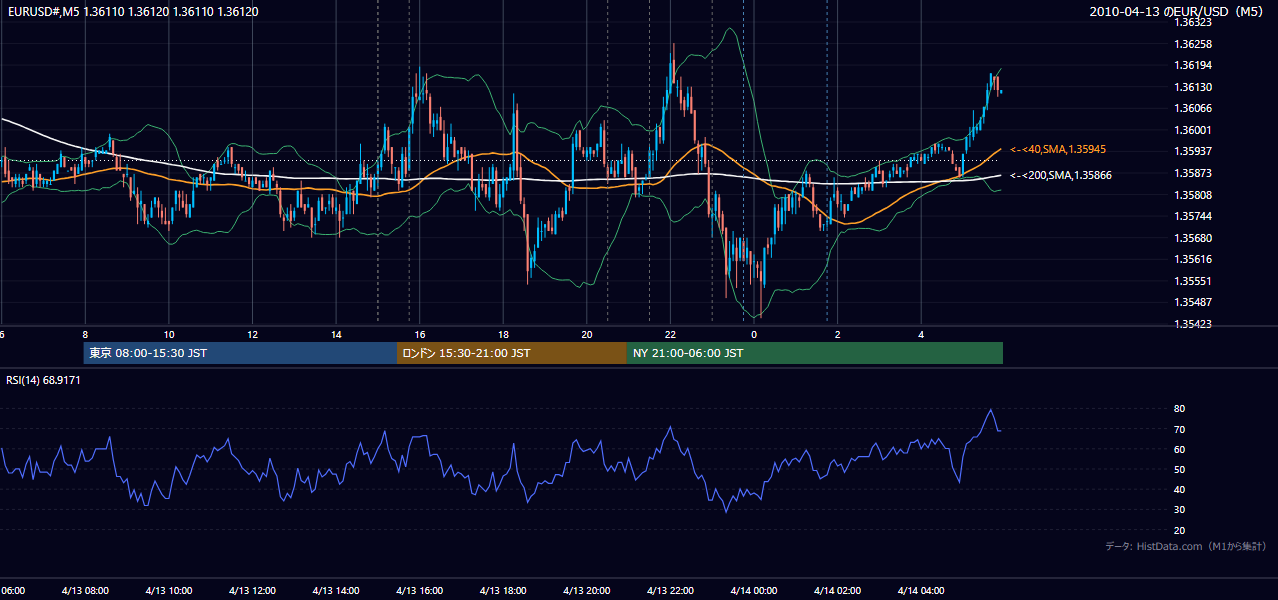
Task: Click price level 1.36258 on the axis
Action: [1193, 44]
